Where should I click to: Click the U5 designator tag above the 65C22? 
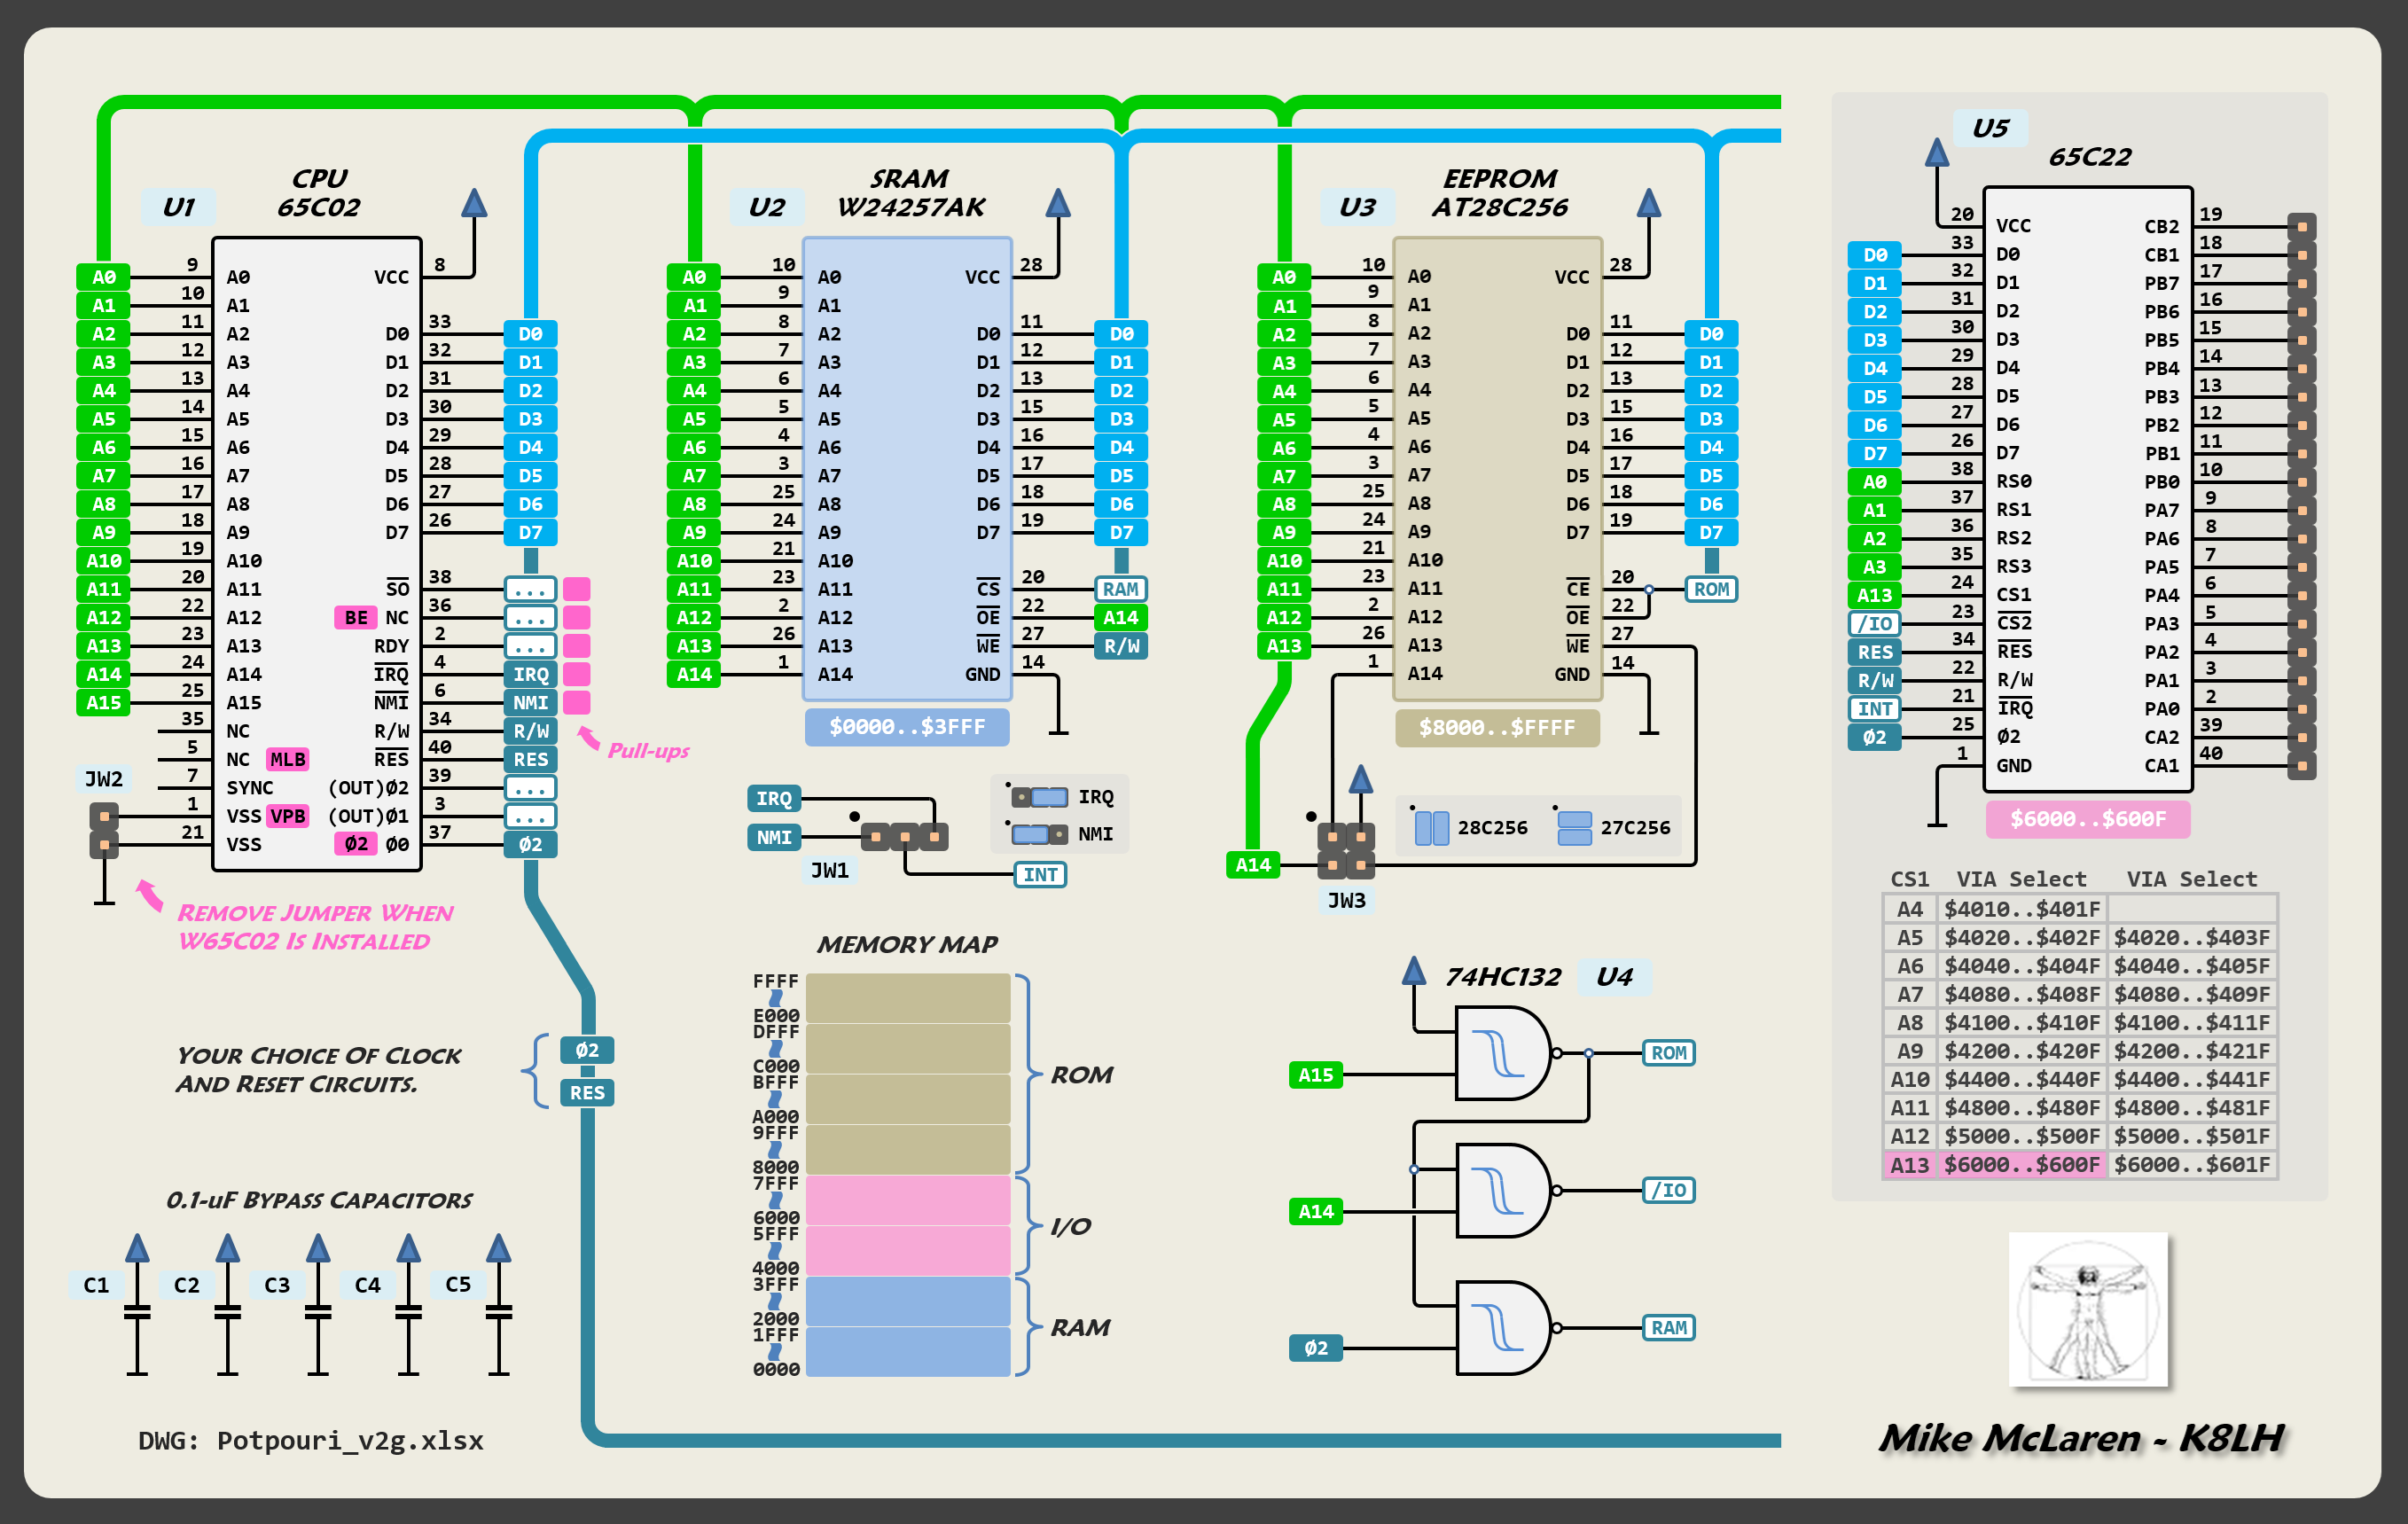1990,128
